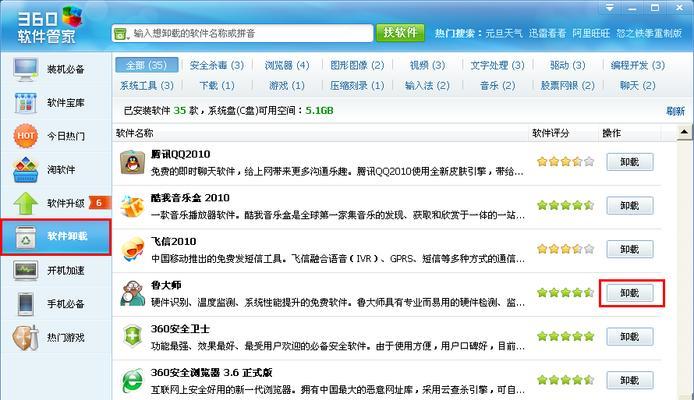
Task: Select the 股票网银 (2) category tab
Action: (567, 85)
